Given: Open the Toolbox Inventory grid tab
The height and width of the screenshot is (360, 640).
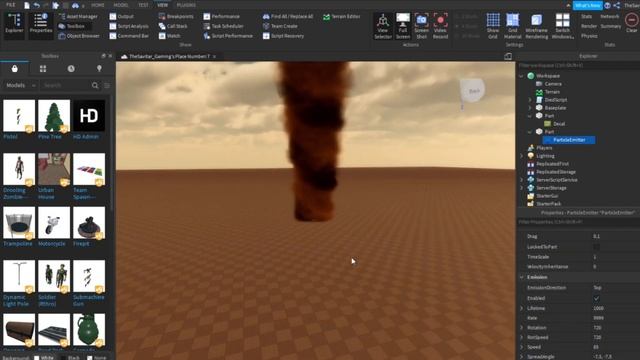Looking at the screenshot, I should (x=43, y=69).
